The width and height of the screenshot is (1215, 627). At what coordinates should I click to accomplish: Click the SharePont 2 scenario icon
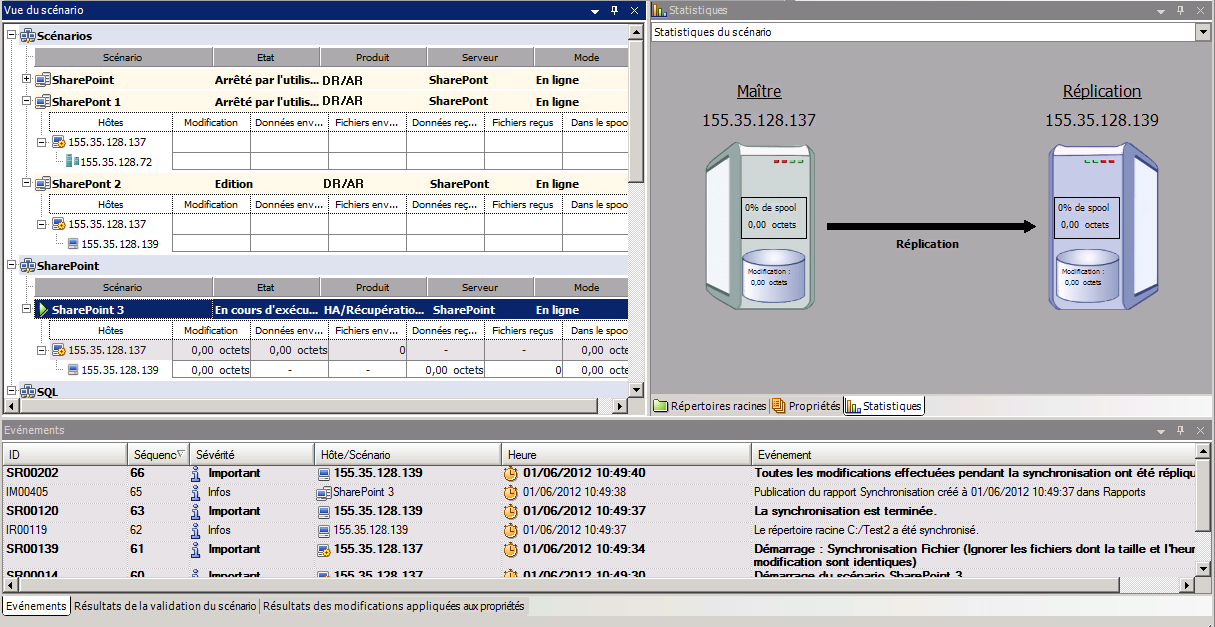[x=43, y=184]
